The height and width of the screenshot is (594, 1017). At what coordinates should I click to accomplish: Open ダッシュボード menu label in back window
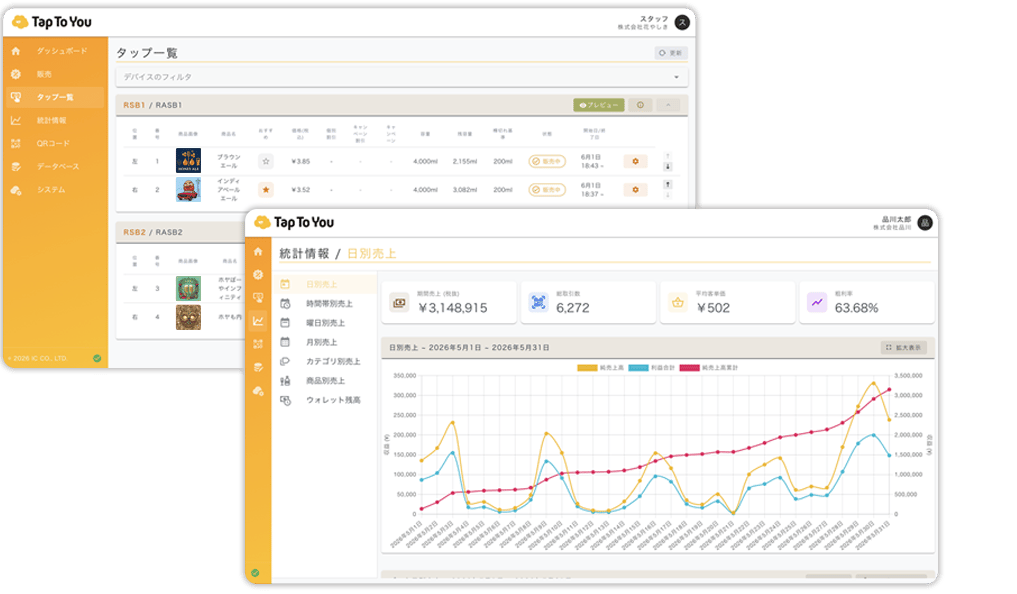click(62, 51)
